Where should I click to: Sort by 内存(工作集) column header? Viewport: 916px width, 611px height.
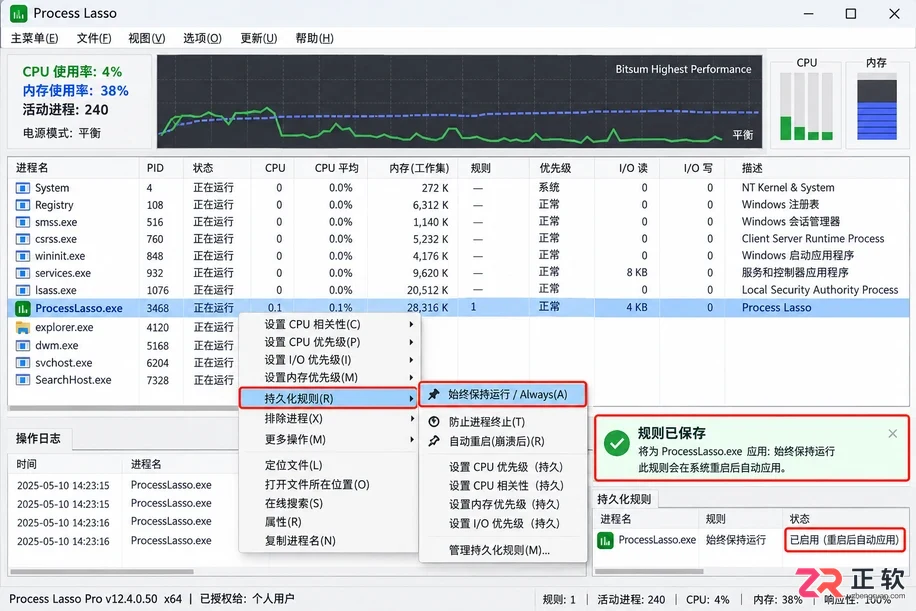click(412, 168)
